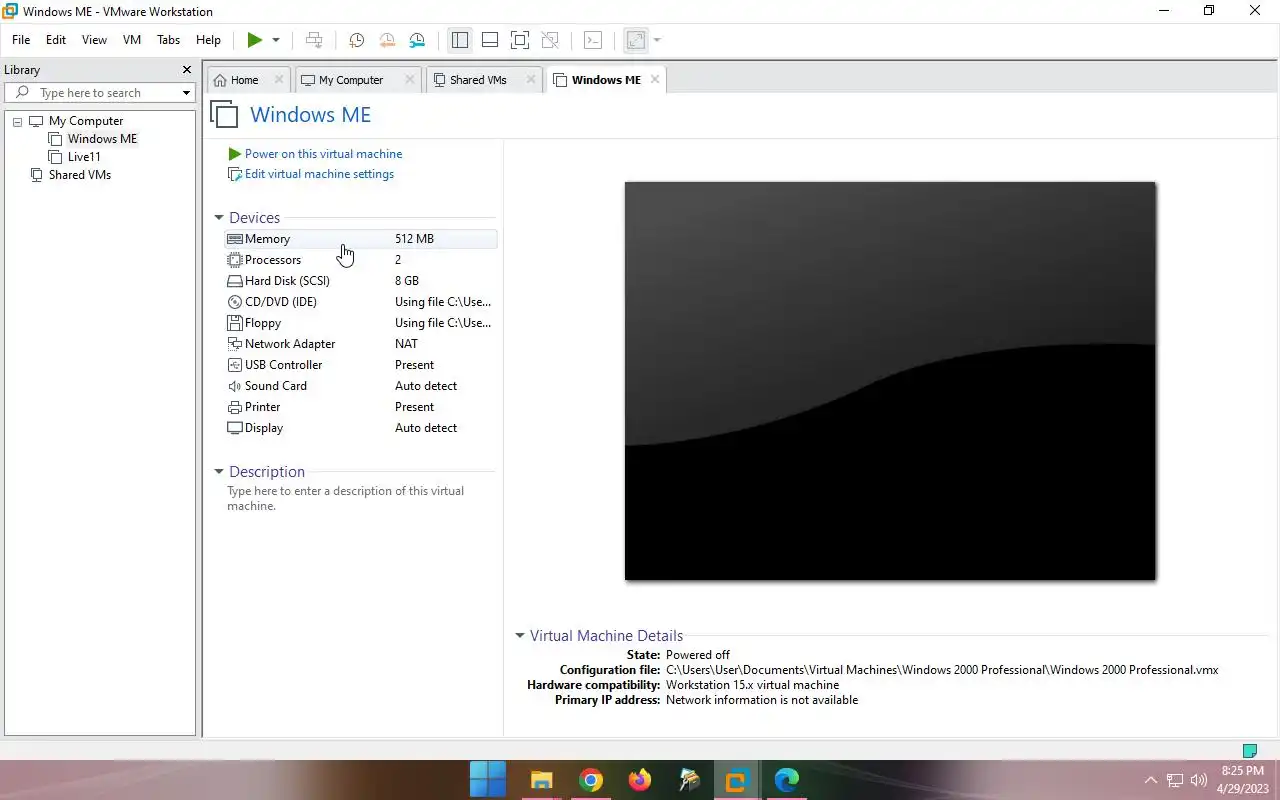Switch to the Home tab
This screenshot has height=800, width=1280.
coord(244,80)
